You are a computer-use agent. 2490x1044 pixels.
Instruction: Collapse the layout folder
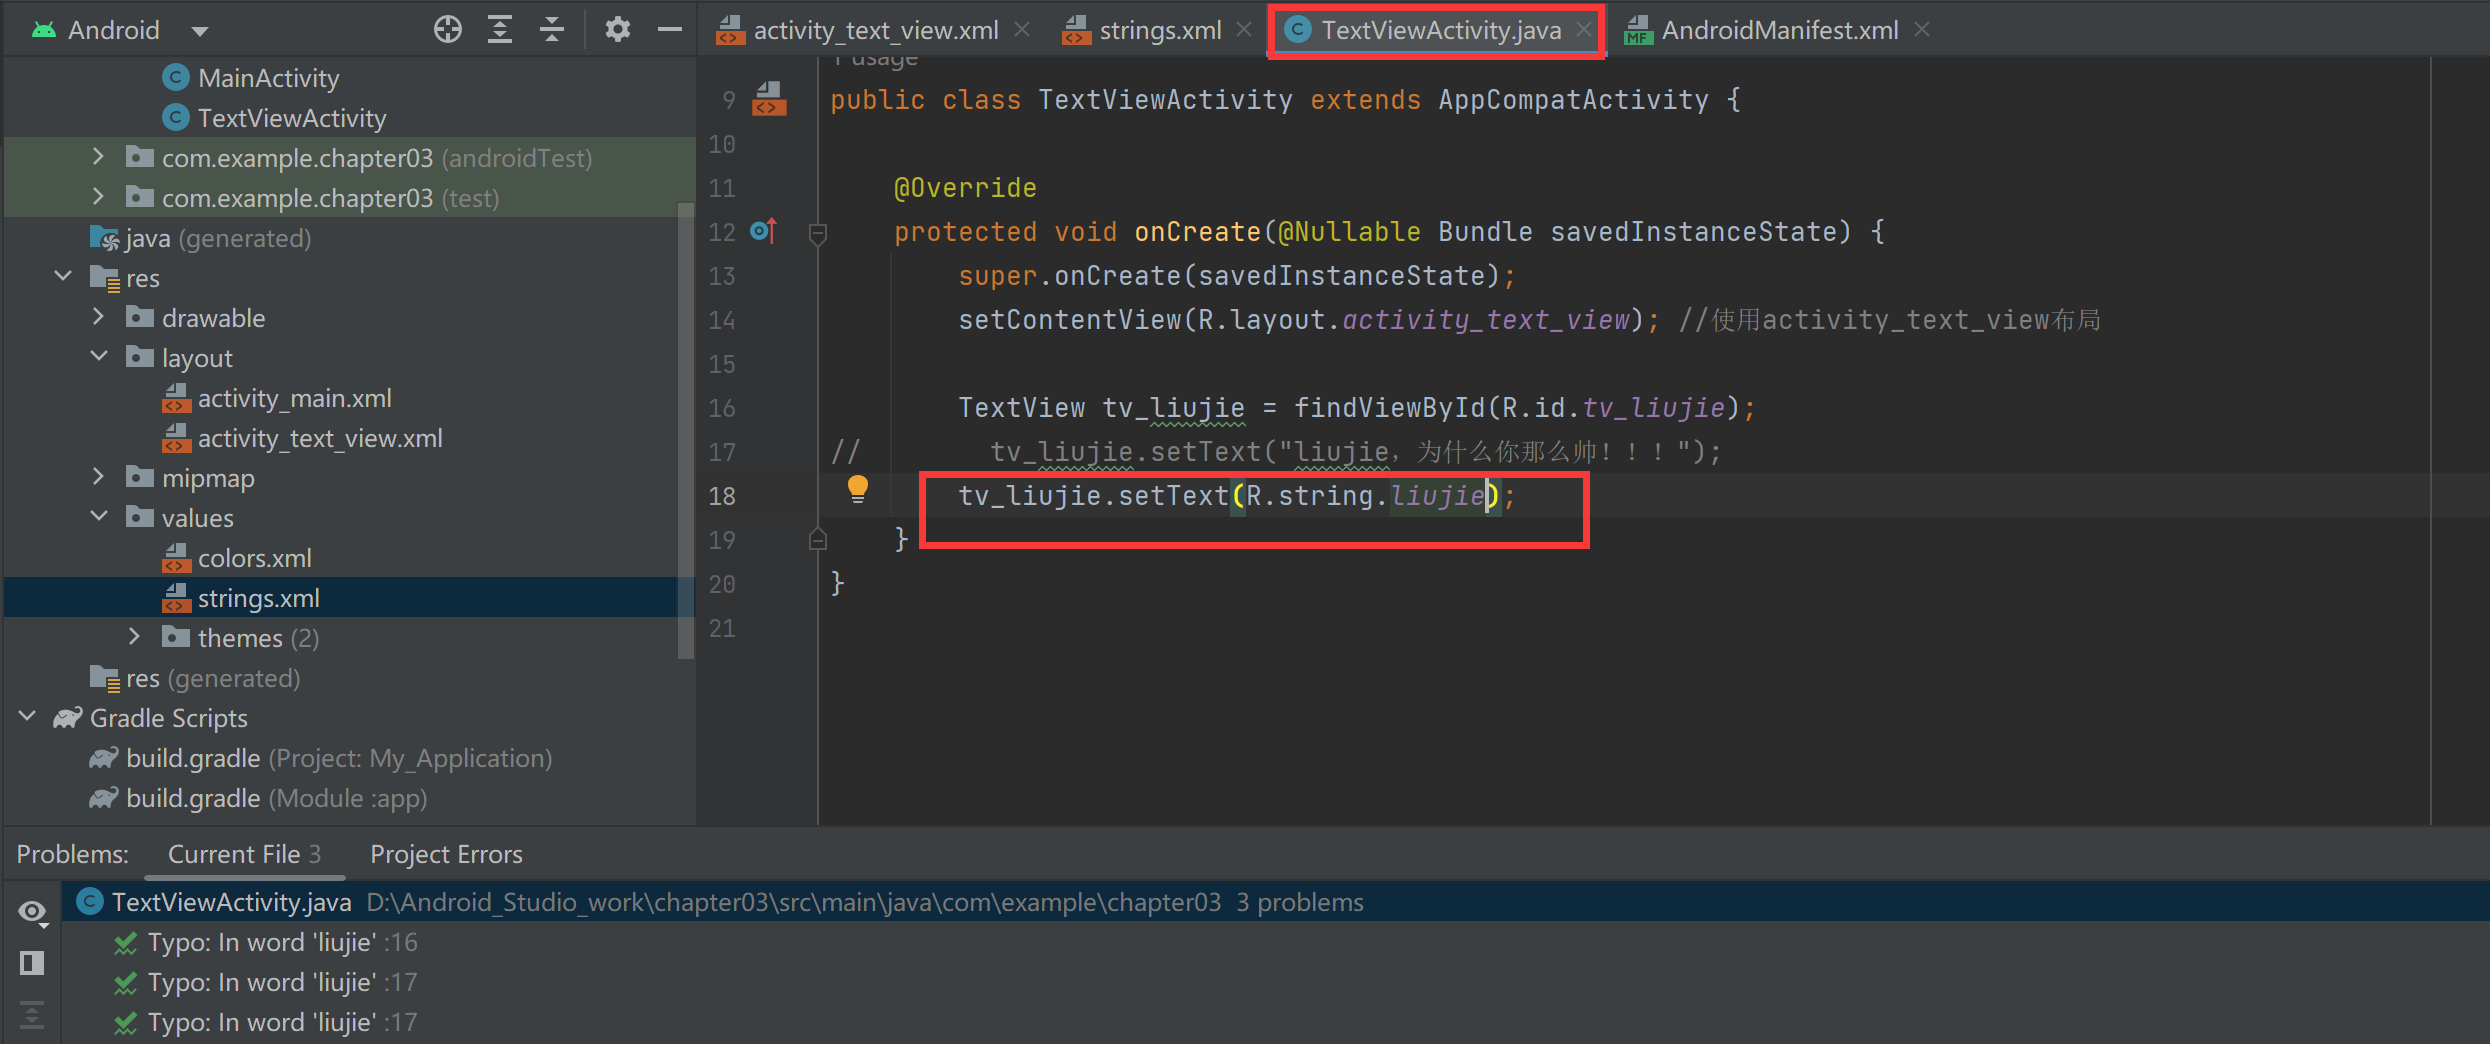point(99,357)
